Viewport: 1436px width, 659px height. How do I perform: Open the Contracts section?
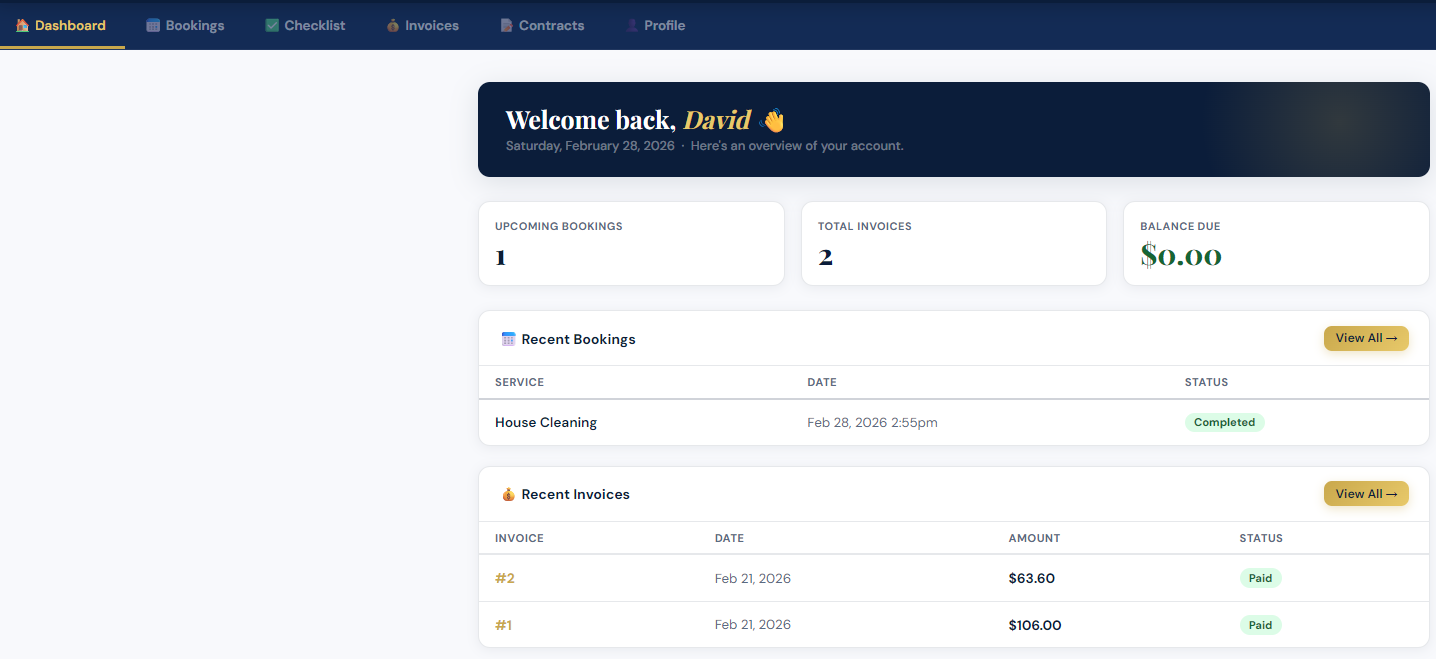point(542,24)
